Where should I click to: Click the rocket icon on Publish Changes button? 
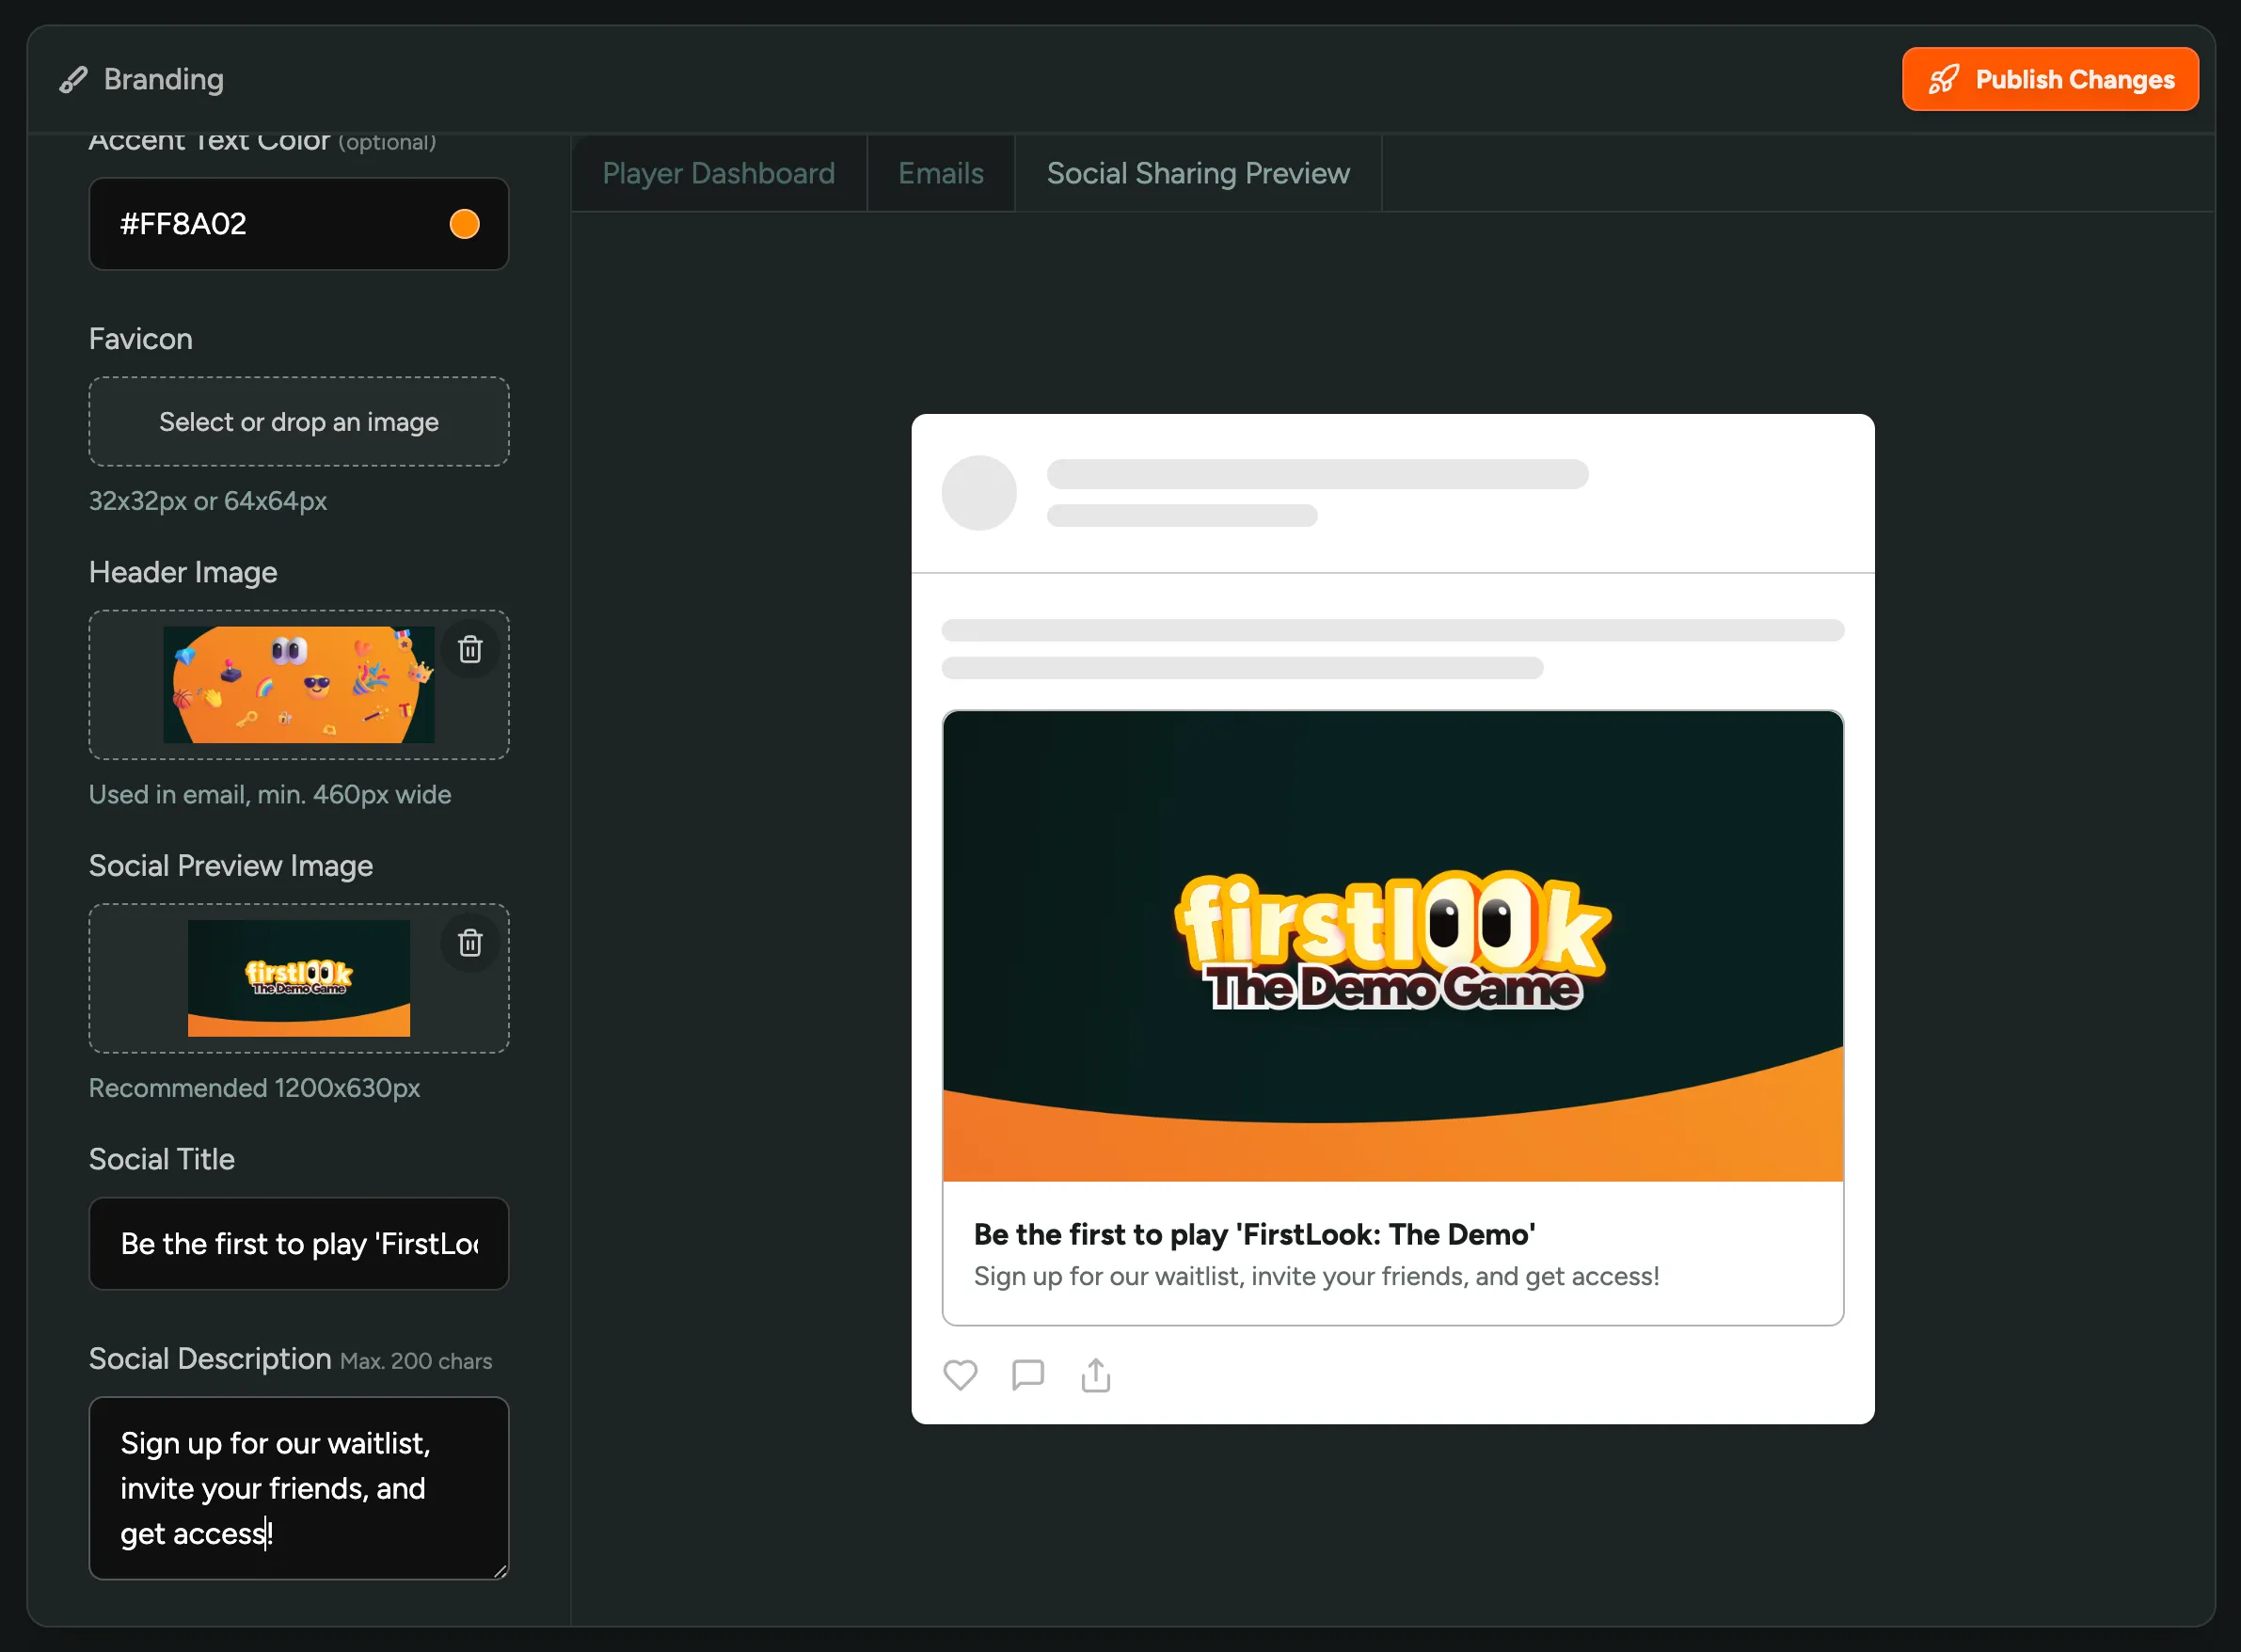(1946, 78)
